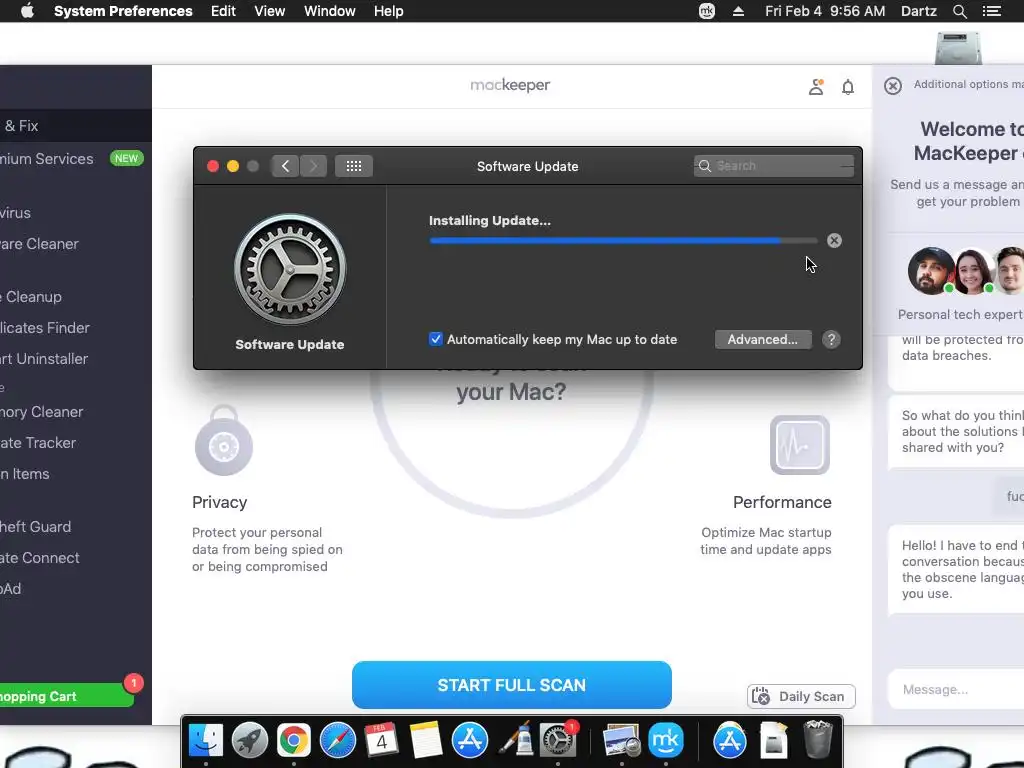Cancel the installing update
1024x768 pixels.
pyautogui.click(x=834, y=240)
